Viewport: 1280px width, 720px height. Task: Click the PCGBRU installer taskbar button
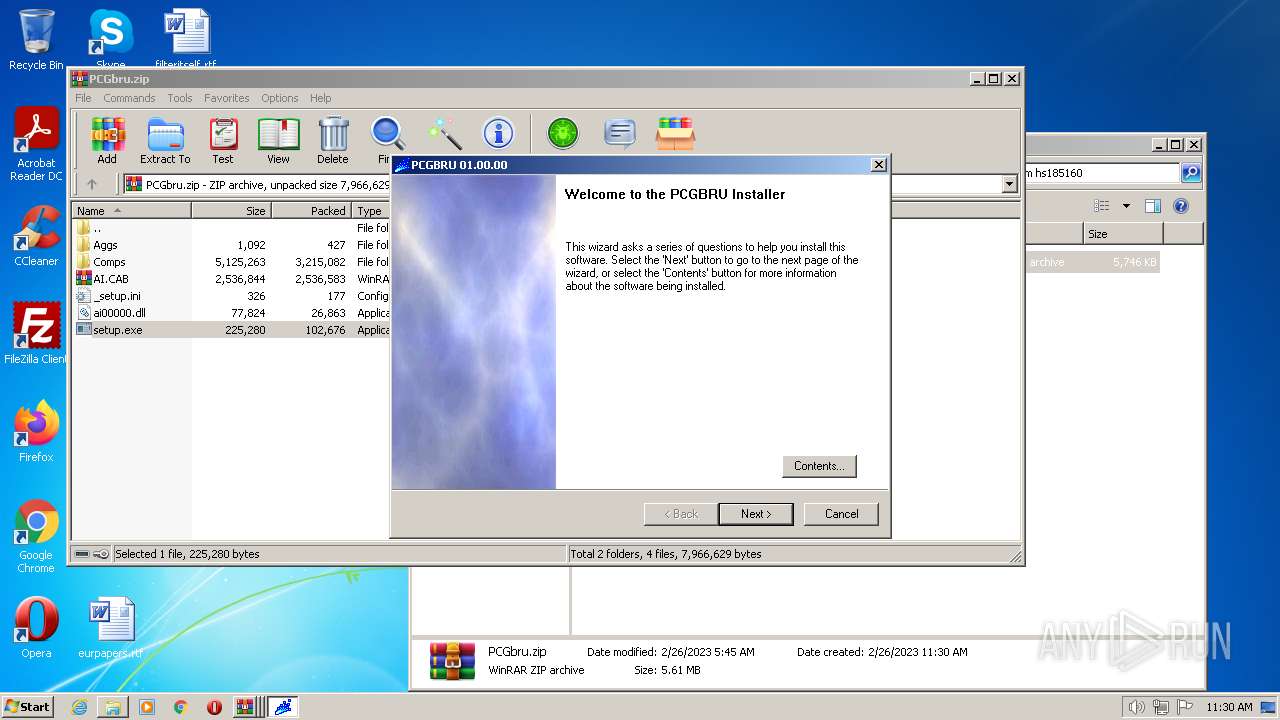pos(282,707)
